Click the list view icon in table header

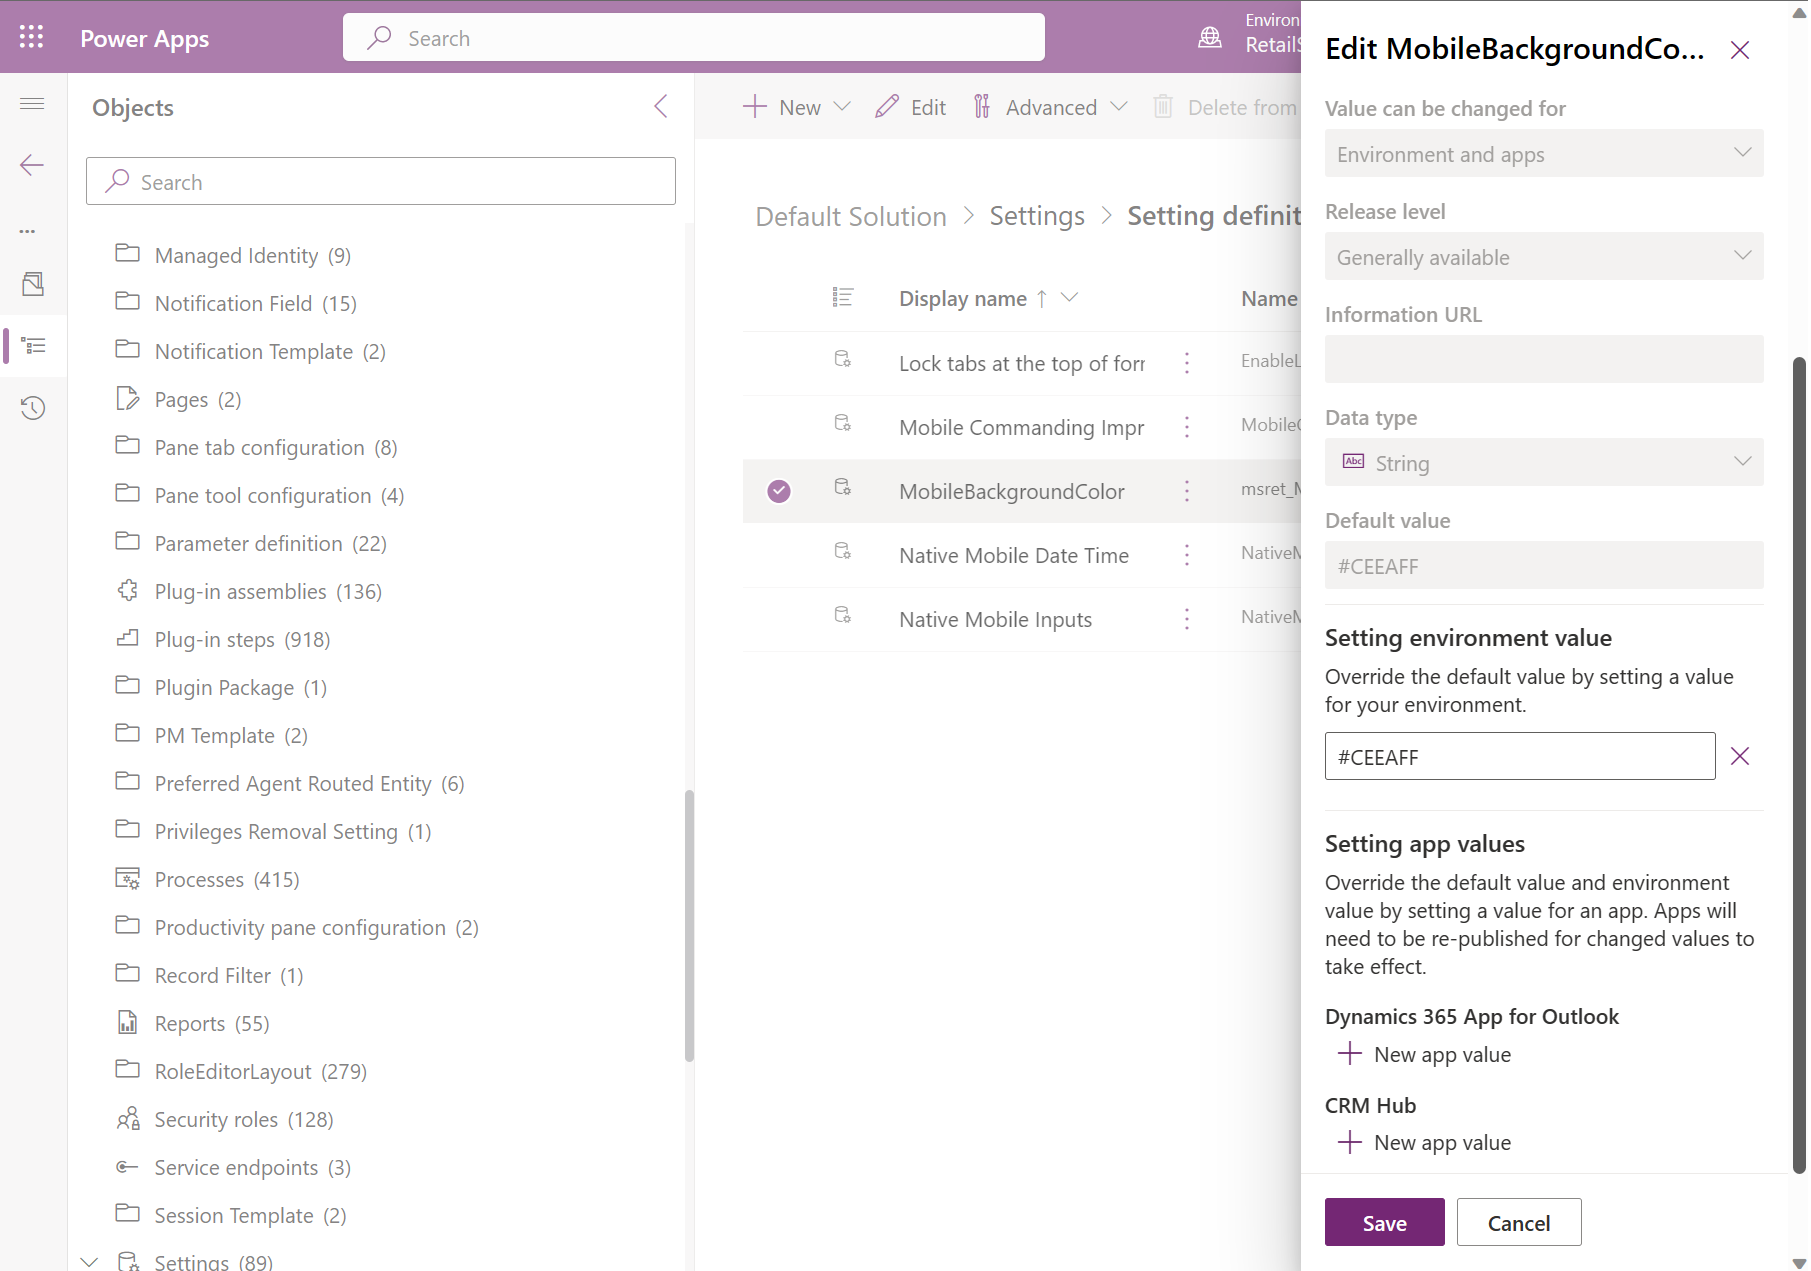tap(843, 298)
